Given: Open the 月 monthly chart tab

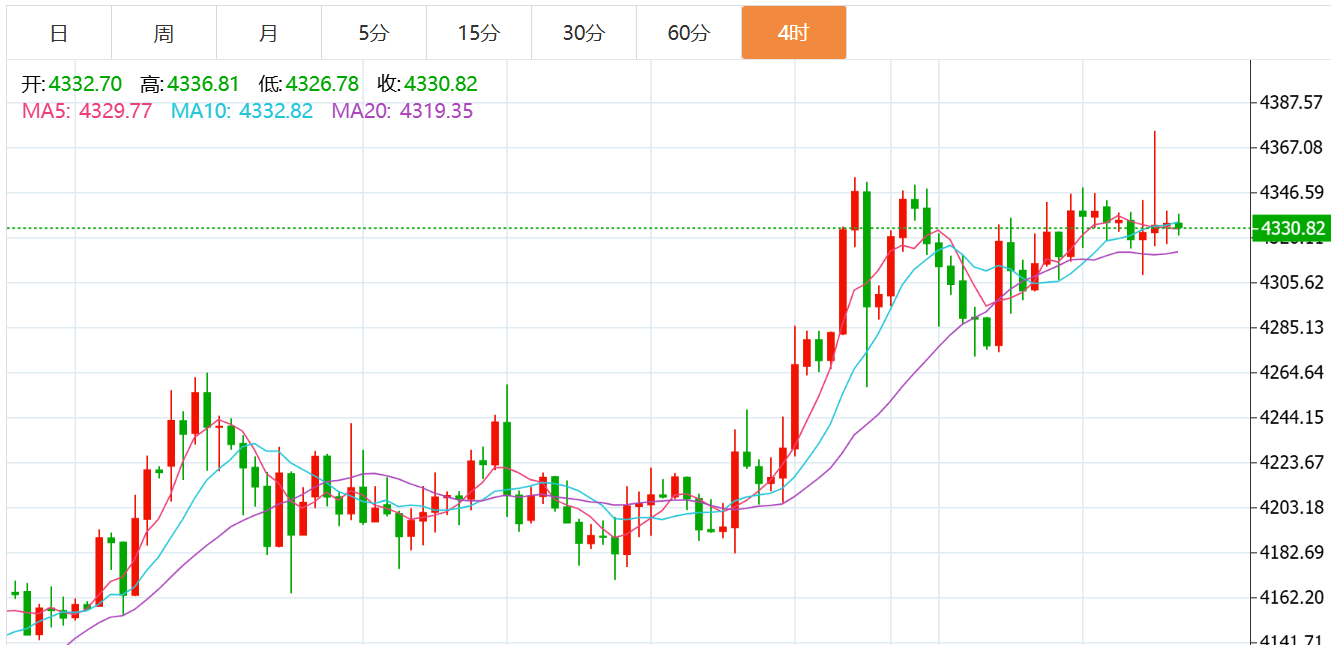Looking at the screenshot, I should pos(268,33).
